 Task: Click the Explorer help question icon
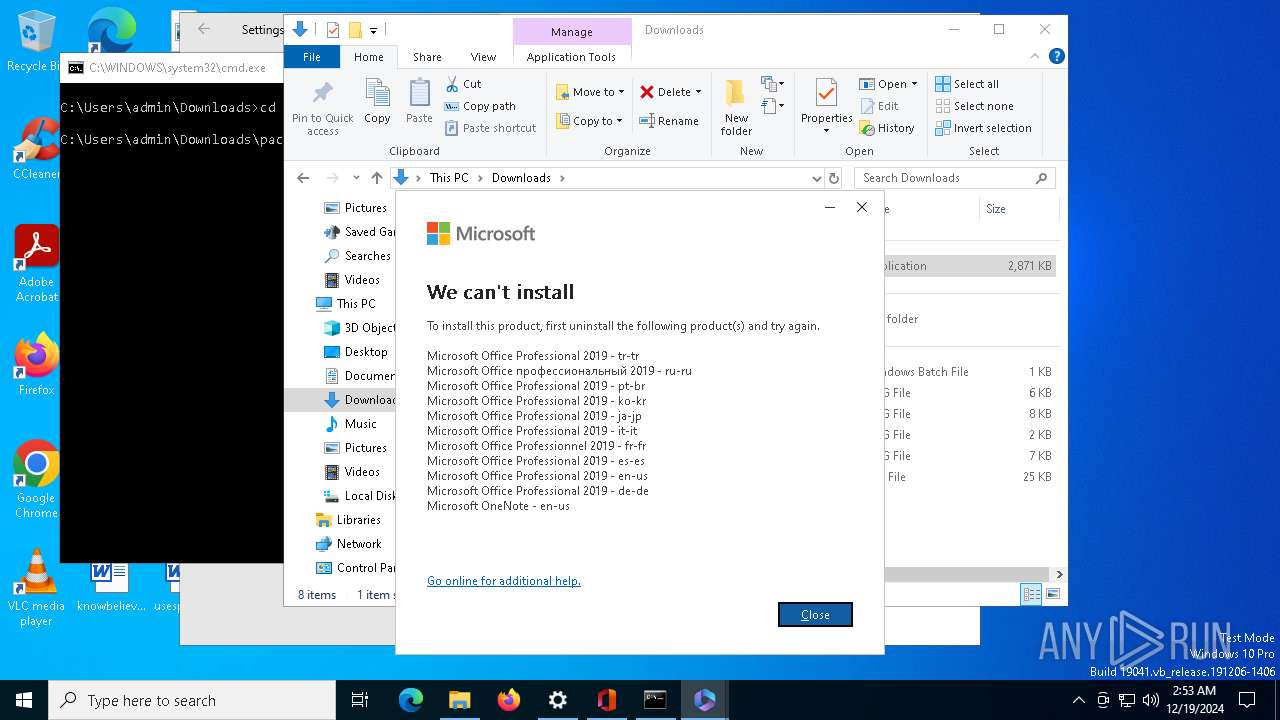[1056, 57]
